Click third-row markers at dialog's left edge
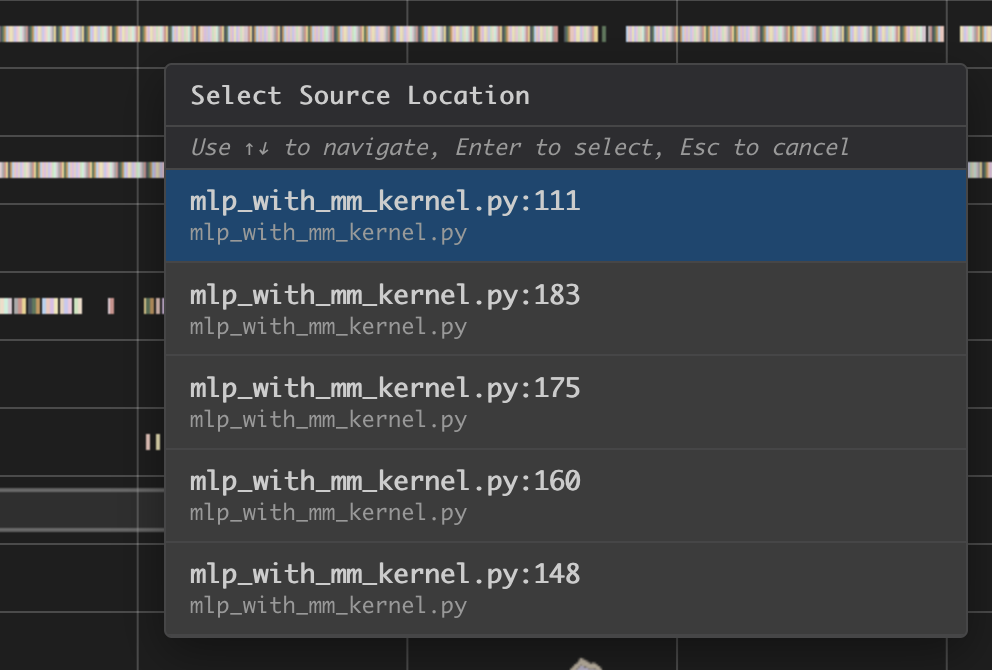This screenshot has width=992, height=670. coord(153,306)
